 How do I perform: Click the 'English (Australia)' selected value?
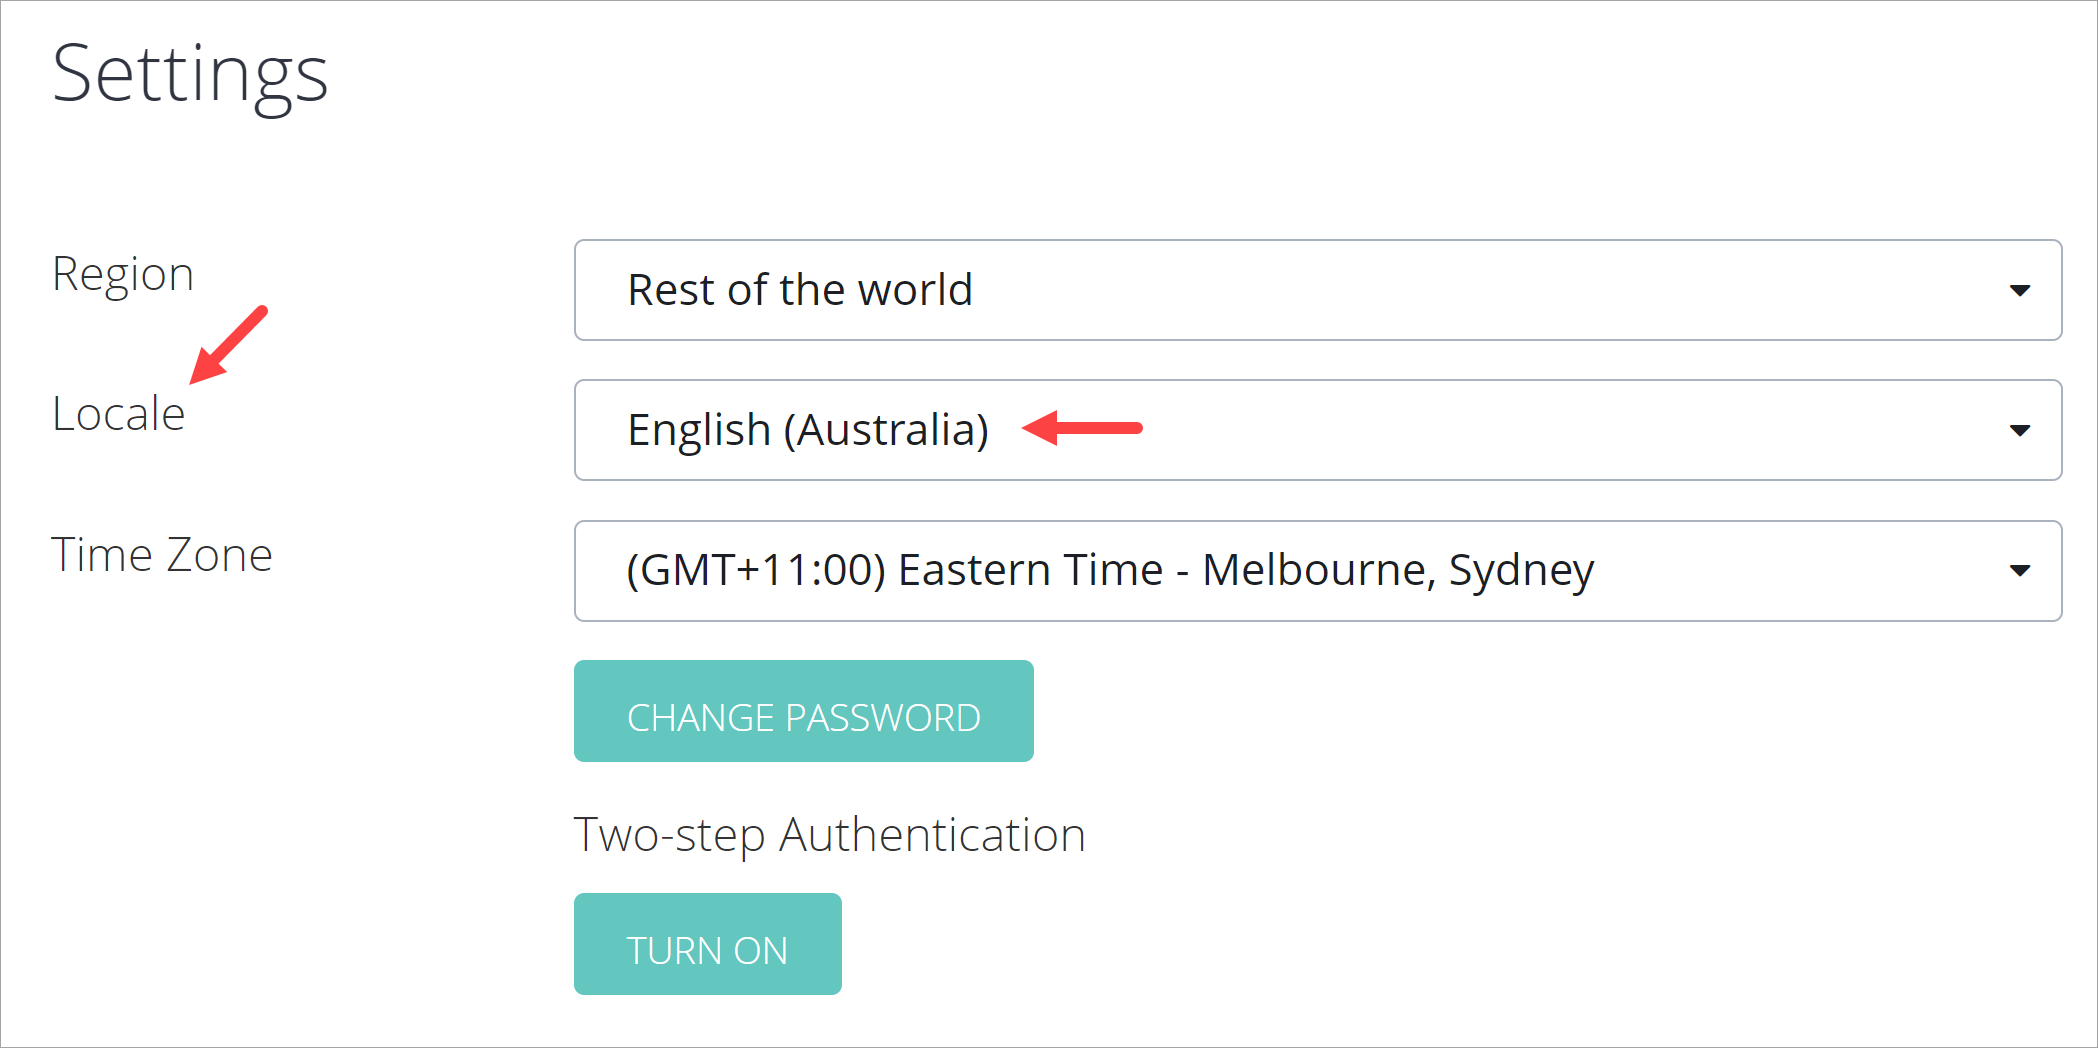pyautogui.click(x=807, y=430)
